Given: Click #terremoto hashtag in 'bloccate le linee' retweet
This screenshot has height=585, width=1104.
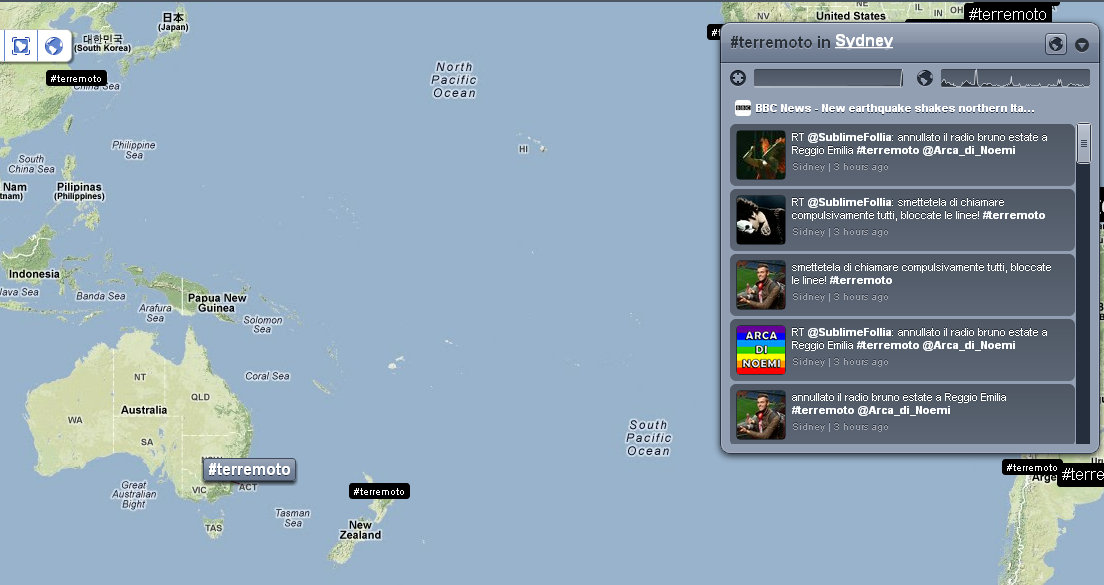Looking at the screenshot, I should 1014,215.
